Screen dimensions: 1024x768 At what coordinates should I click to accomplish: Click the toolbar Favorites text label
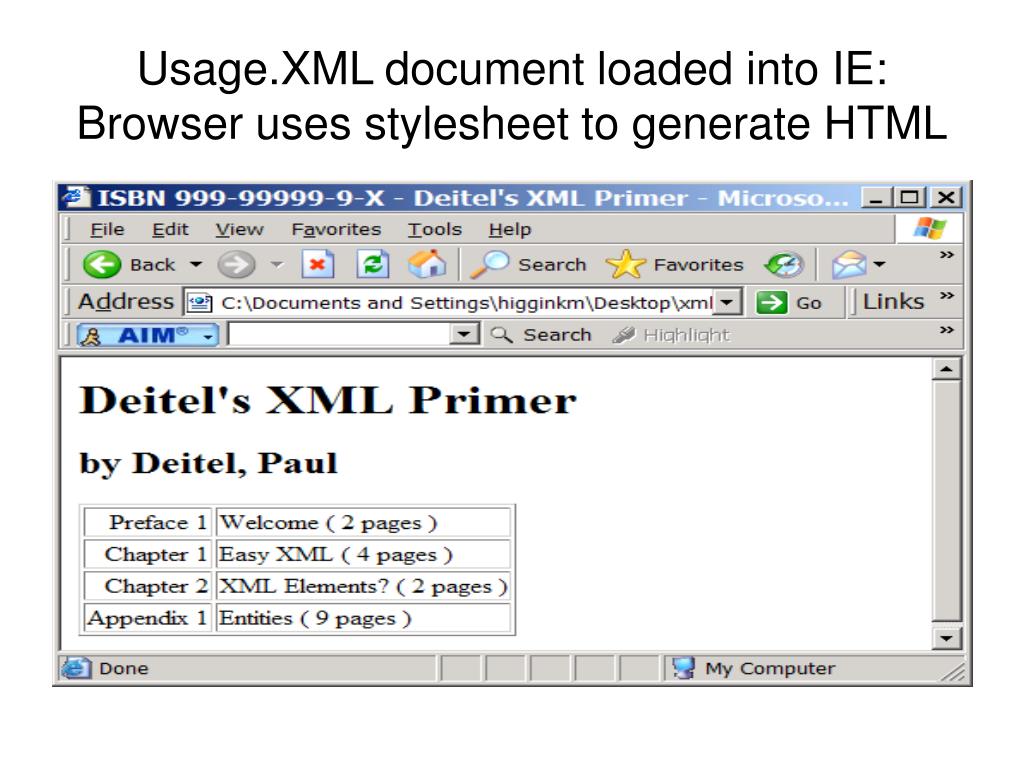(x=698, y=264)
